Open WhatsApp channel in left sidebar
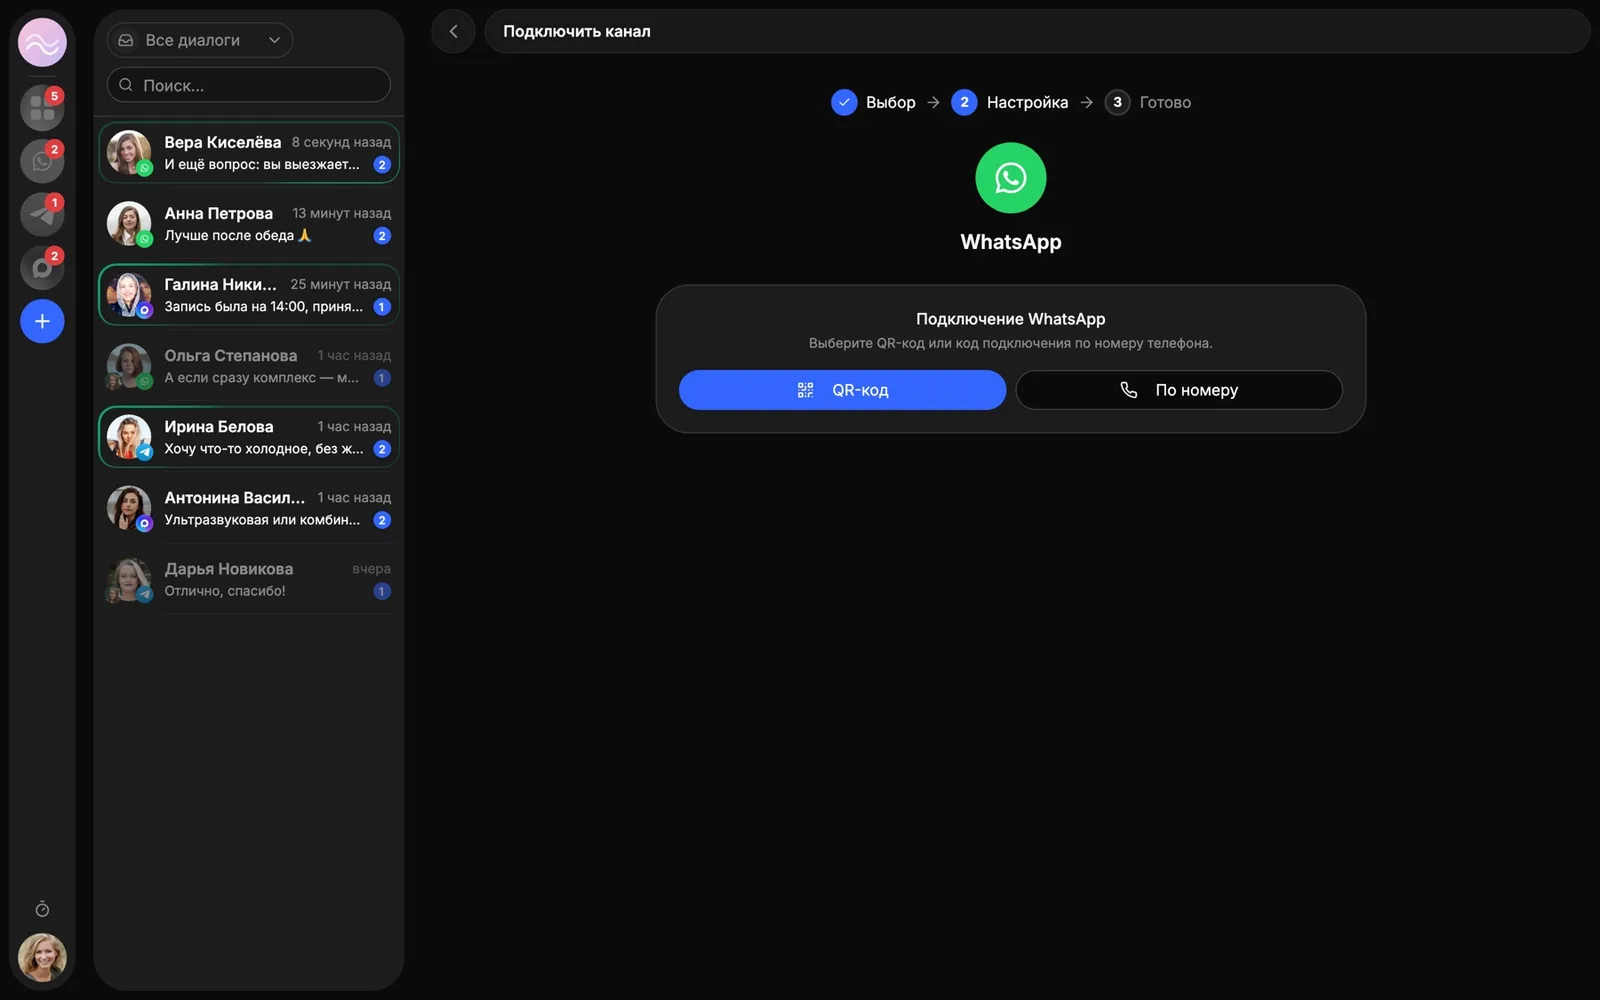Image resolution: width=1600 pixels, height=1000 pixels. point(42,161)
